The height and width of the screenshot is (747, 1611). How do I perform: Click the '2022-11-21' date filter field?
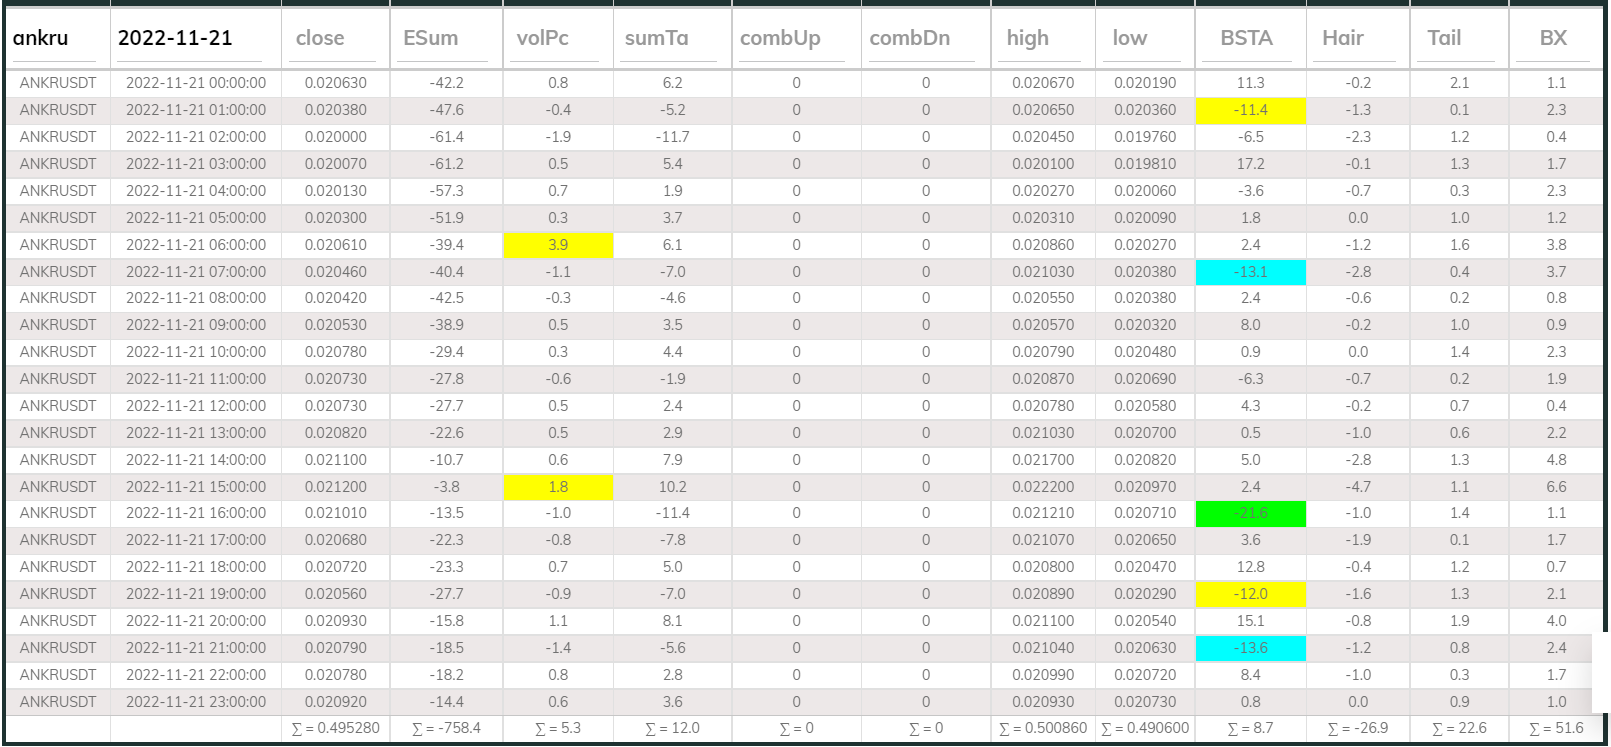(190, 39)
